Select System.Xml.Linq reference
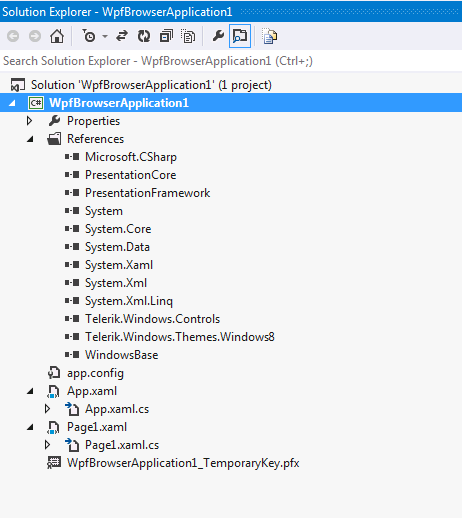Image resolution: width=462 pixels, height=518 pixels. coord(129,301)
